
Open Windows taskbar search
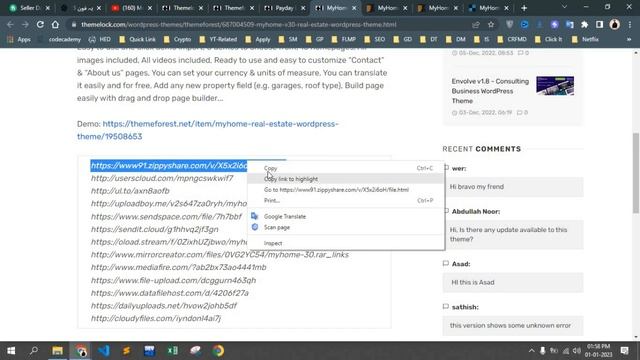click(34, 351)
